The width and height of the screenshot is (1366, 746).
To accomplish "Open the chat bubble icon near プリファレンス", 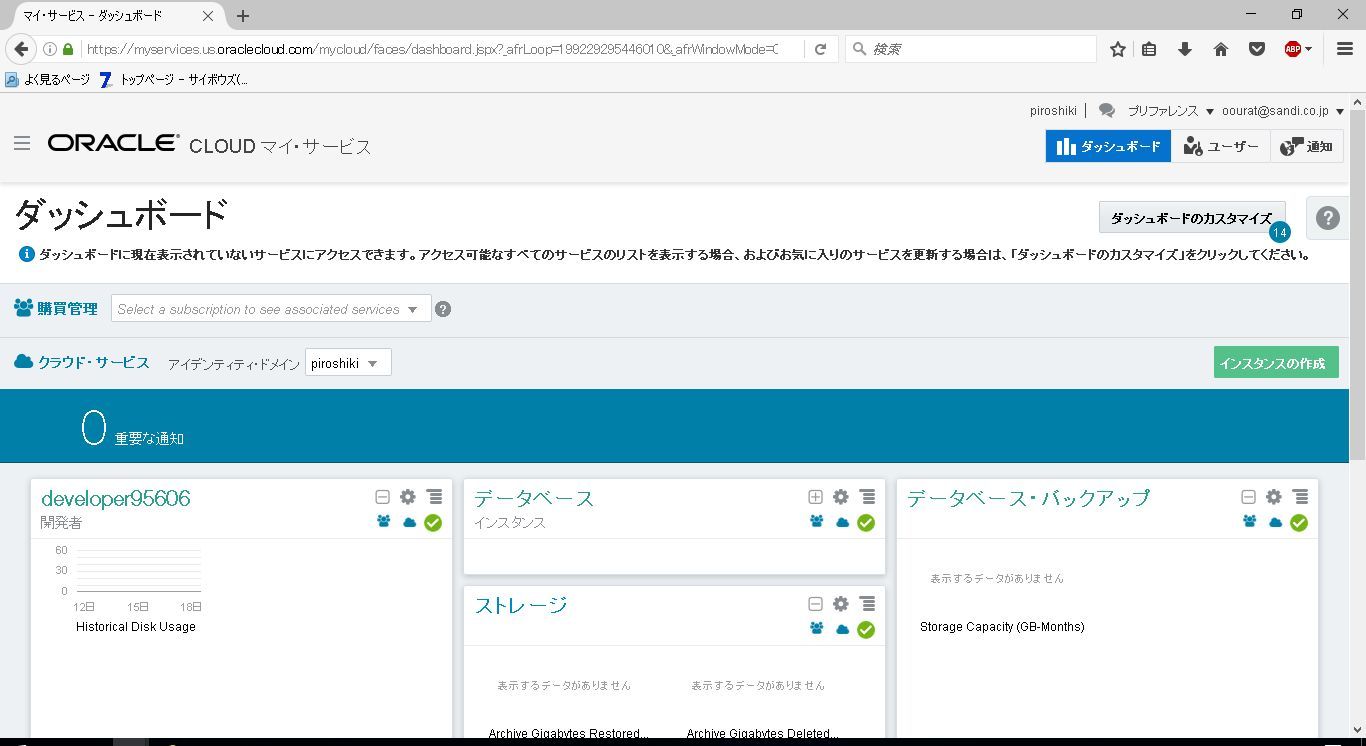I will pos(1107,111).
